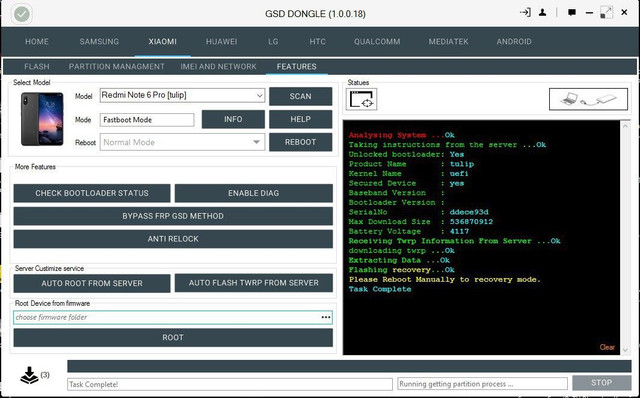640x398 pixels.
Task: Minimize the GSD DONGLE window
Action: [x=589, y=13]
